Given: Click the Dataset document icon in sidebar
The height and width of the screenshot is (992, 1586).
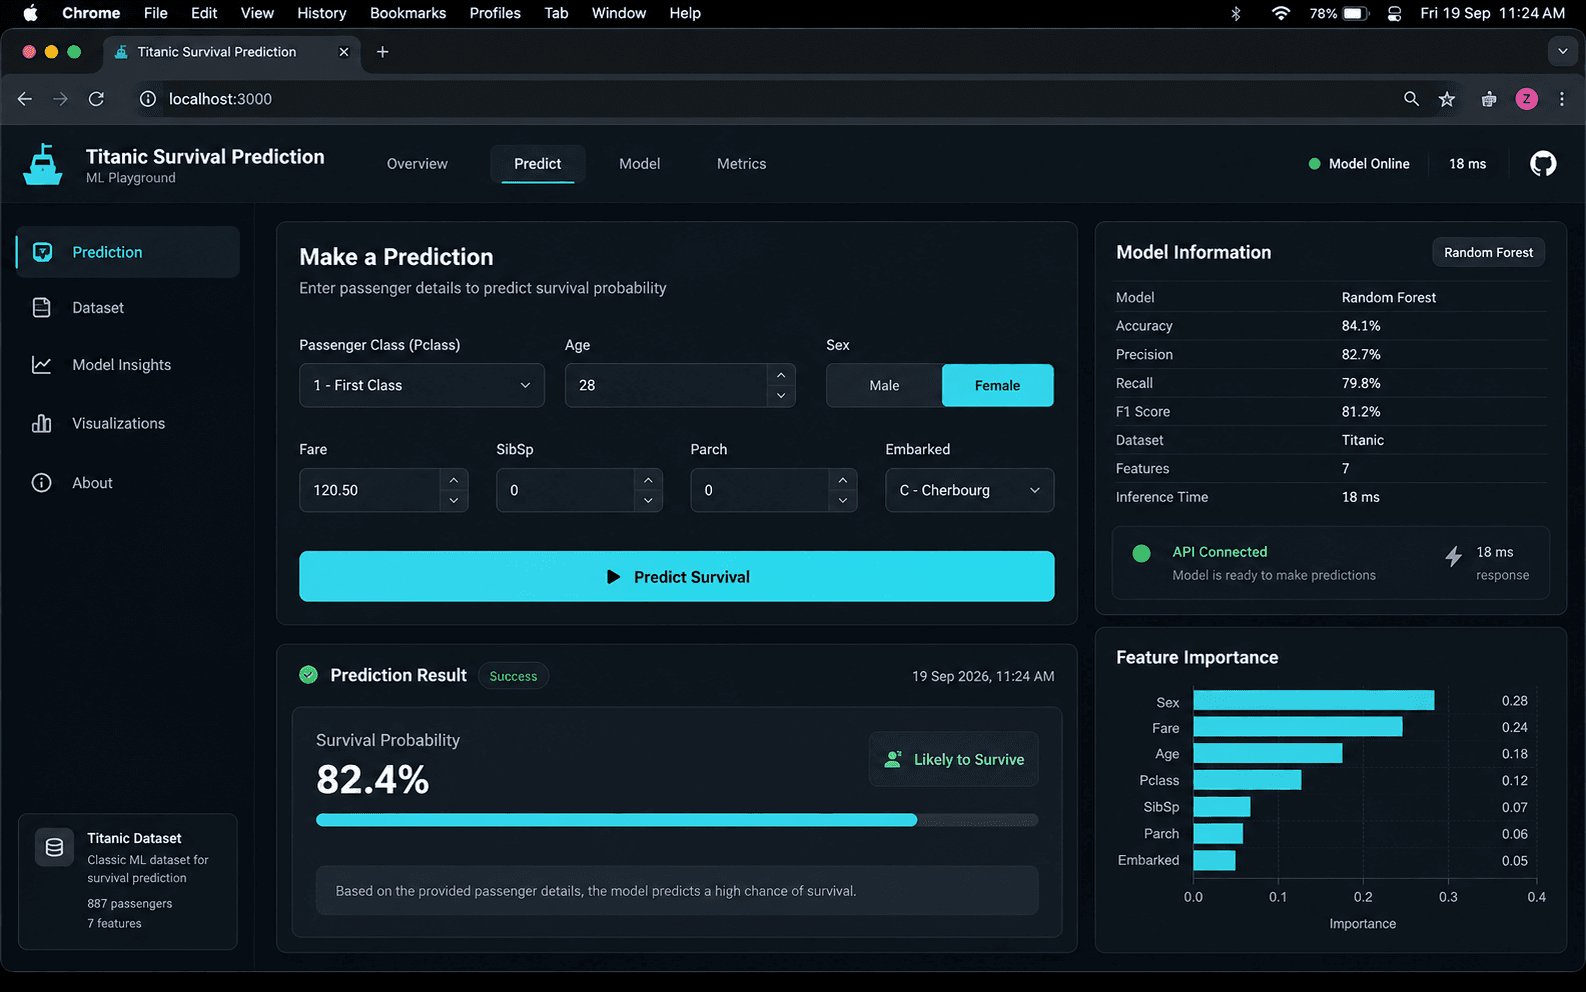Looking at the screenshot, I should coord(41,308).
